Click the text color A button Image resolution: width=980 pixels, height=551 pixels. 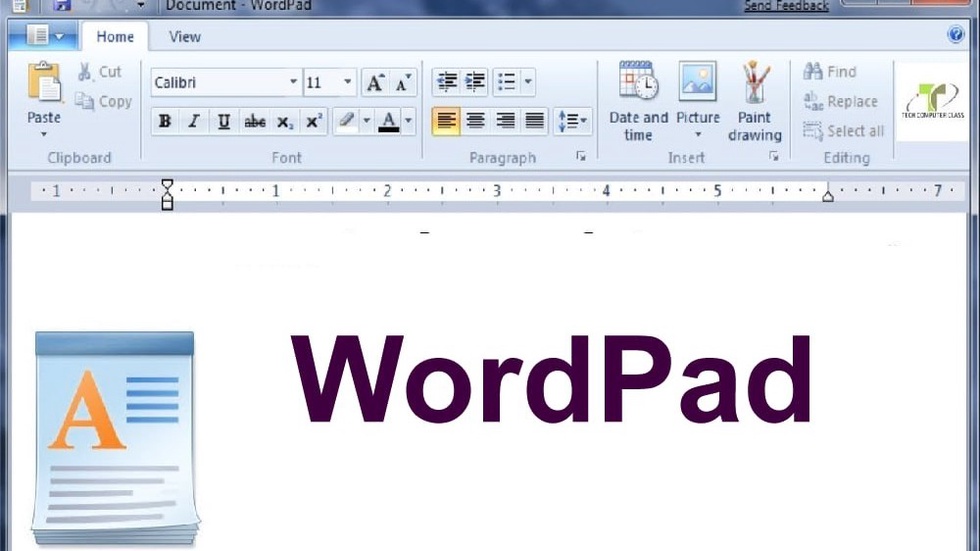click(388, 122)
